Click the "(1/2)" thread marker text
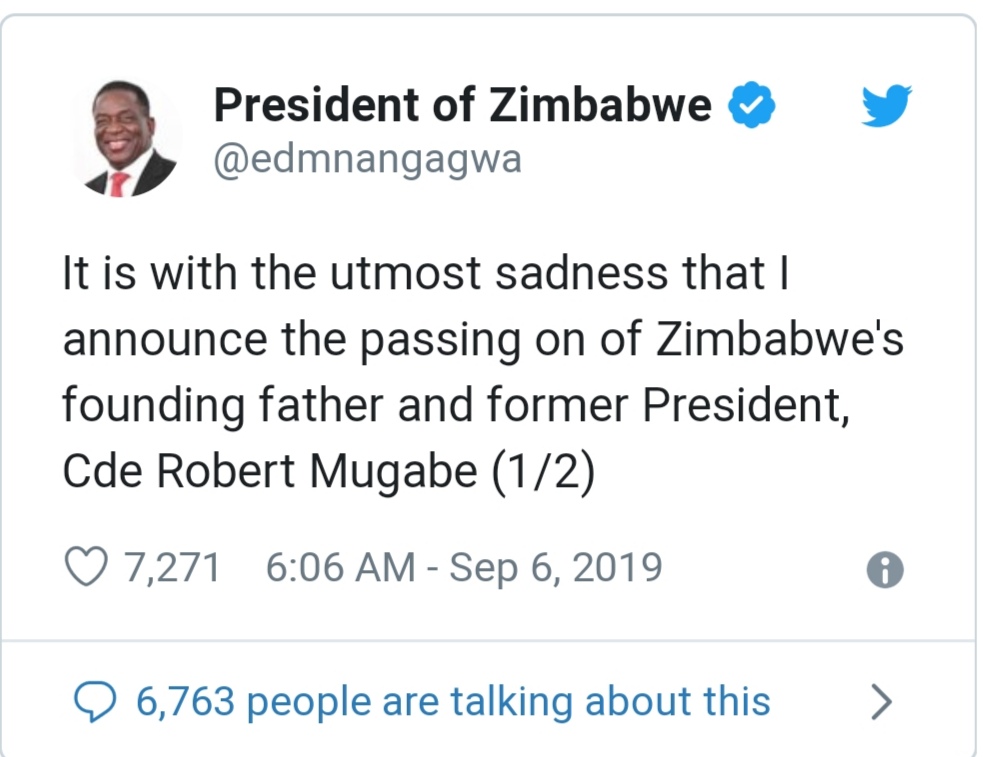This screenshot has height=757, width=983. click(x=543, y=471)
